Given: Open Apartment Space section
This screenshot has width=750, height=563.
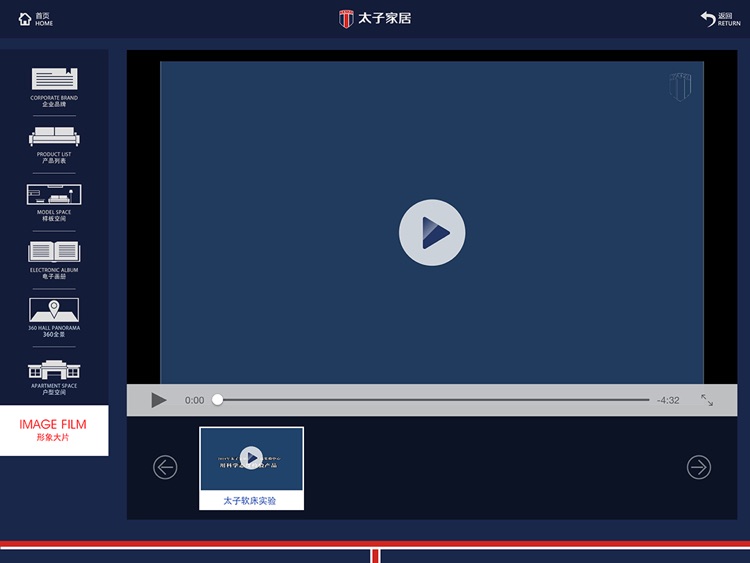Looking at the screenshot, I should 54,377.
